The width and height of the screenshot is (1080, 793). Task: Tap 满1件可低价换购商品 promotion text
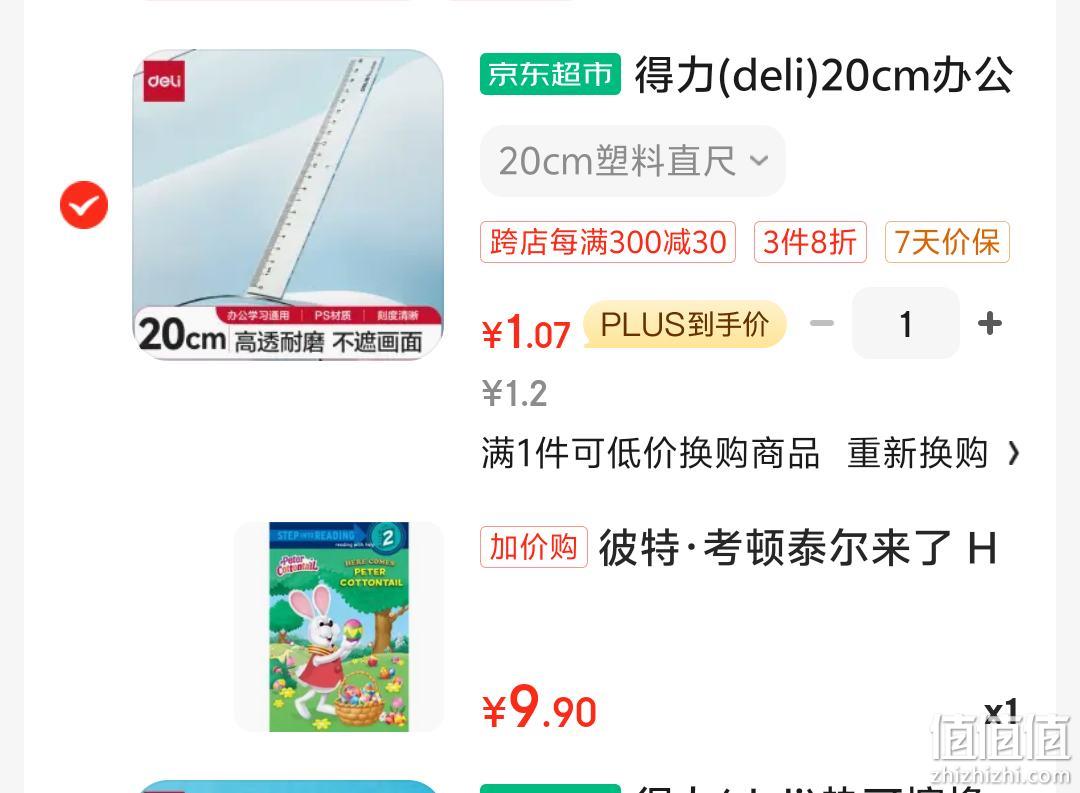650,453
